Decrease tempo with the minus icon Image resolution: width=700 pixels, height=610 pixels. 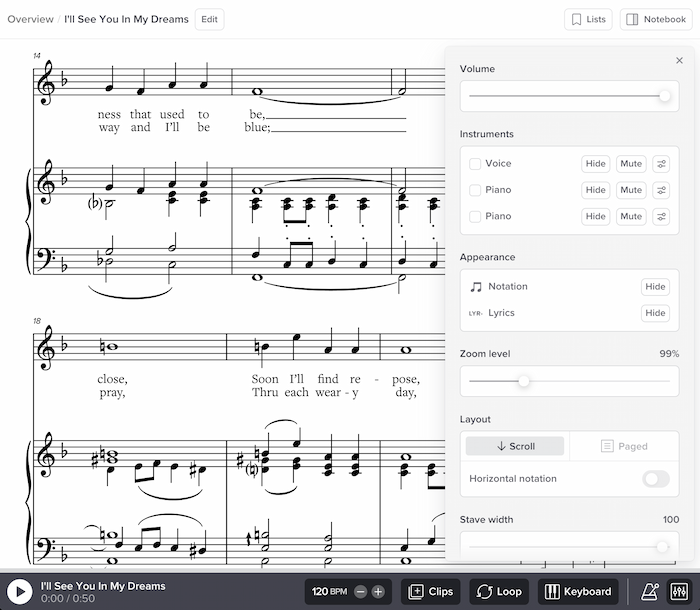361,592
